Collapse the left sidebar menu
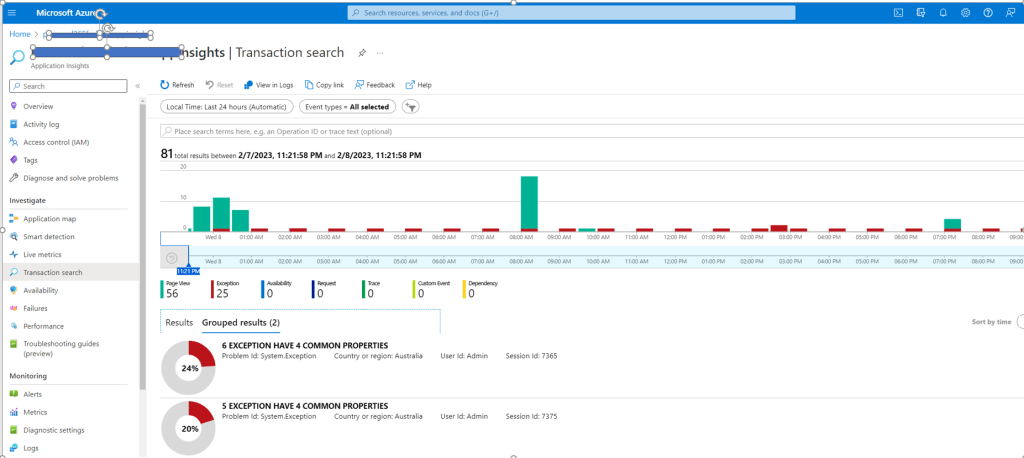The image size is (1024, 458). click(x=138, y=86)
